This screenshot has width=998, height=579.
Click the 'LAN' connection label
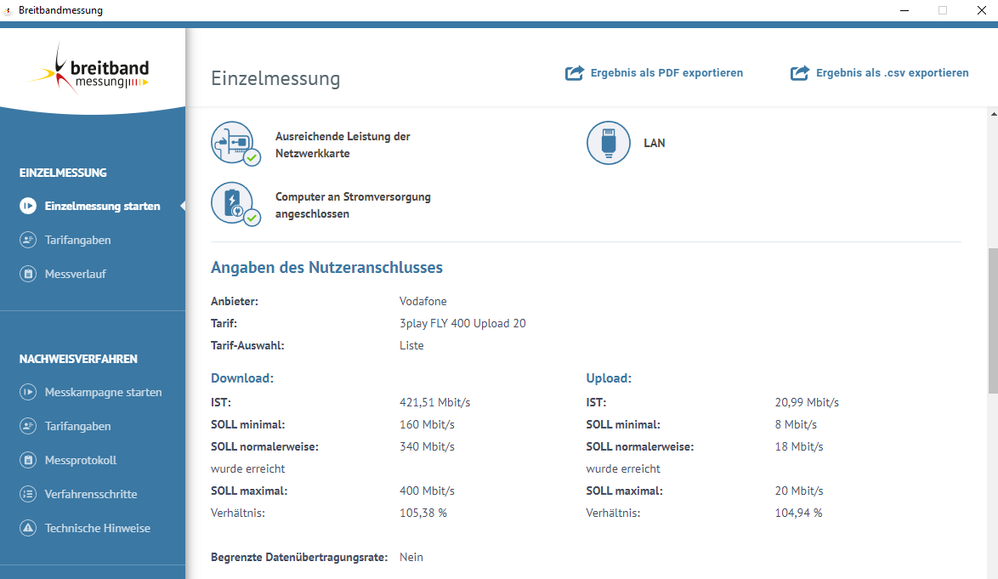654,143
